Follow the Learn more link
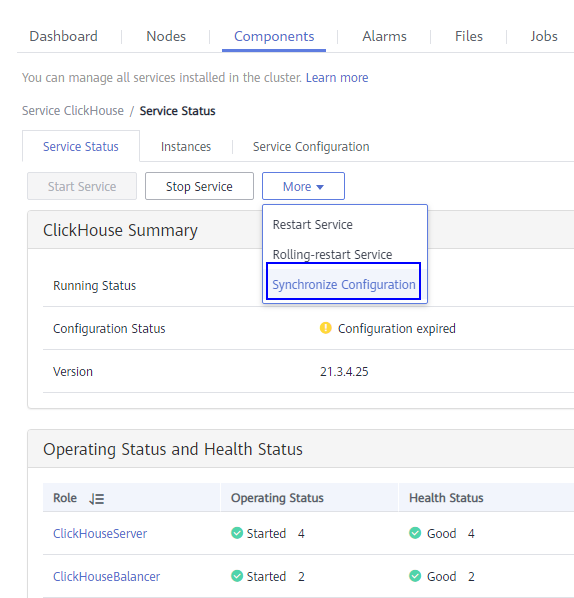574x598 pixels. (337, 77)
